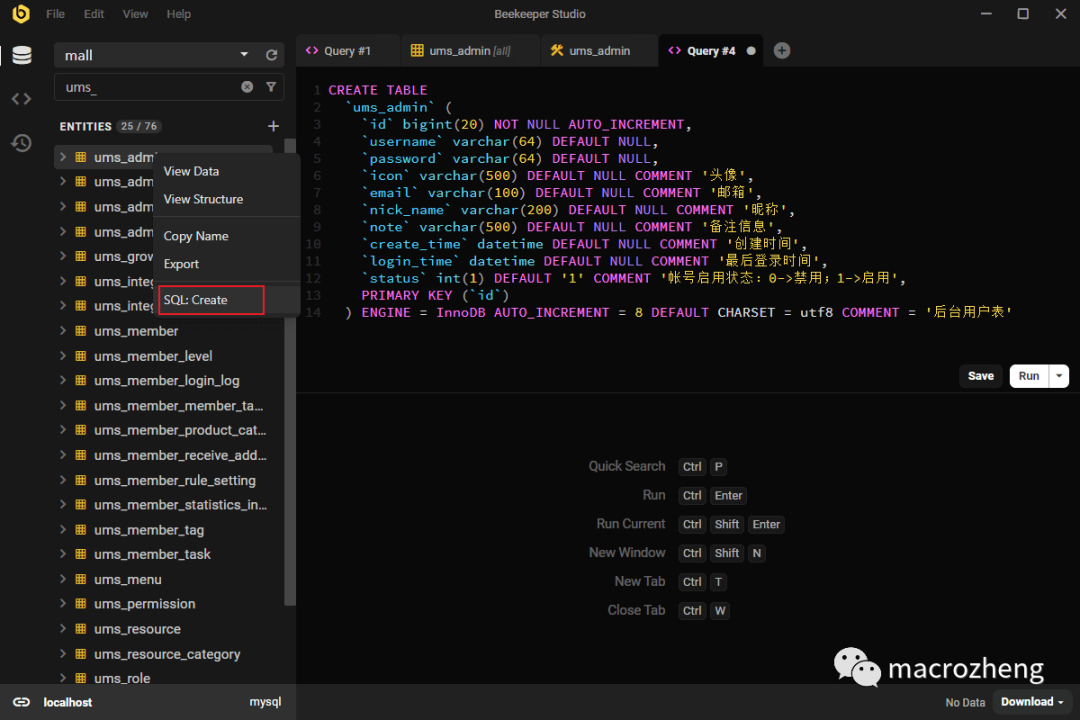Expand the ums_menu table
This screenshot has width=1080, height=720.
(x=63, y=579)
